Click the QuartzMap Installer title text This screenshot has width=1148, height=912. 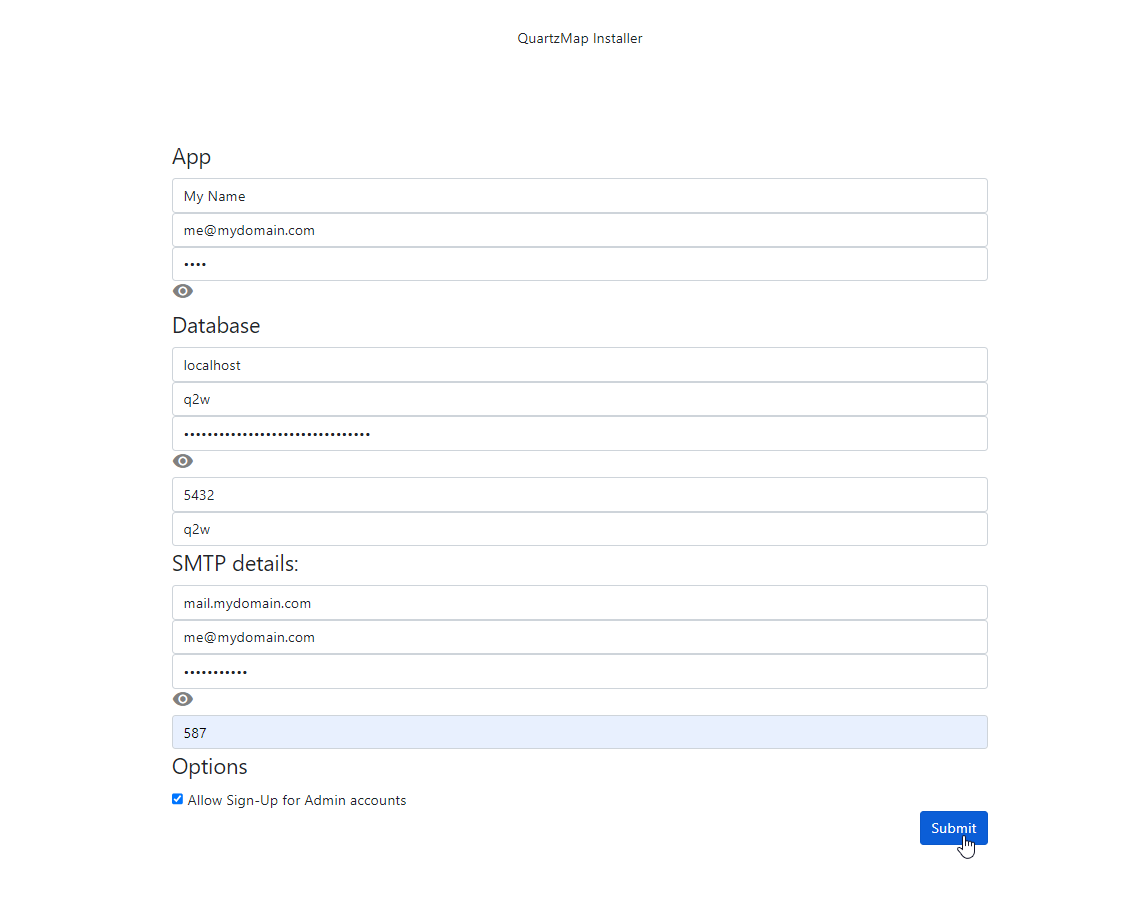[x=580, y=39]
